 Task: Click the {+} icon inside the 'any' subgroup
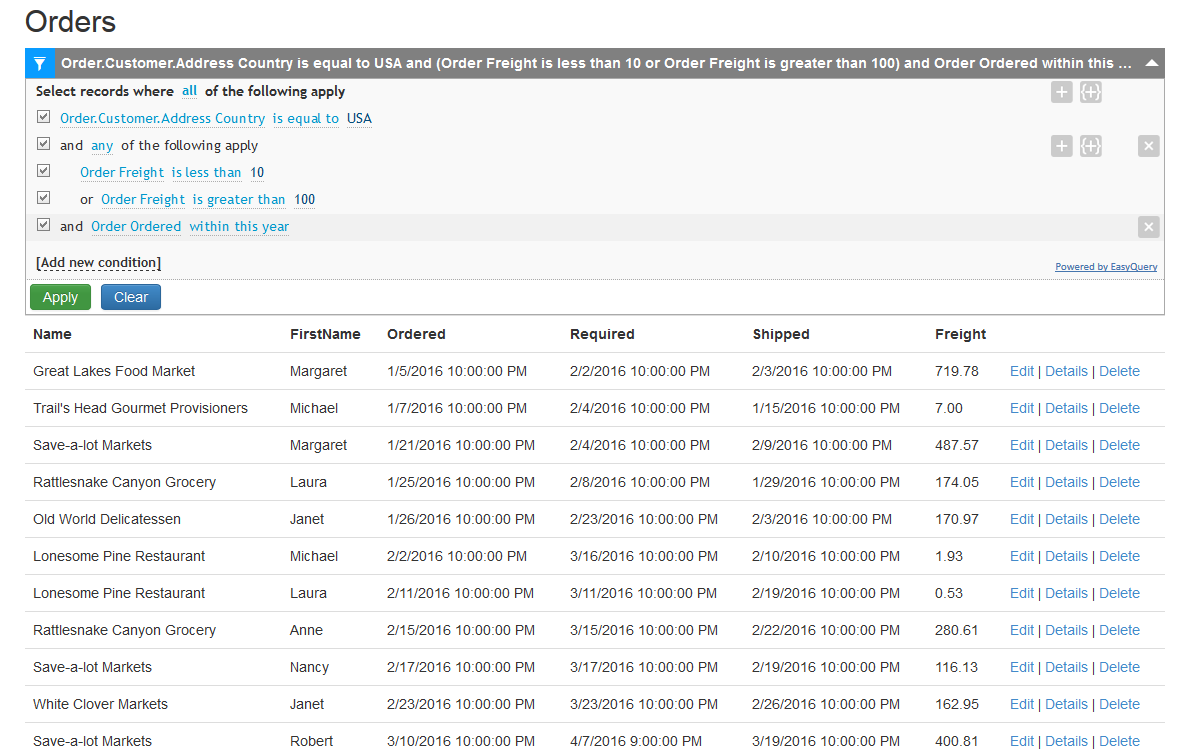(x=1090, y=146)
